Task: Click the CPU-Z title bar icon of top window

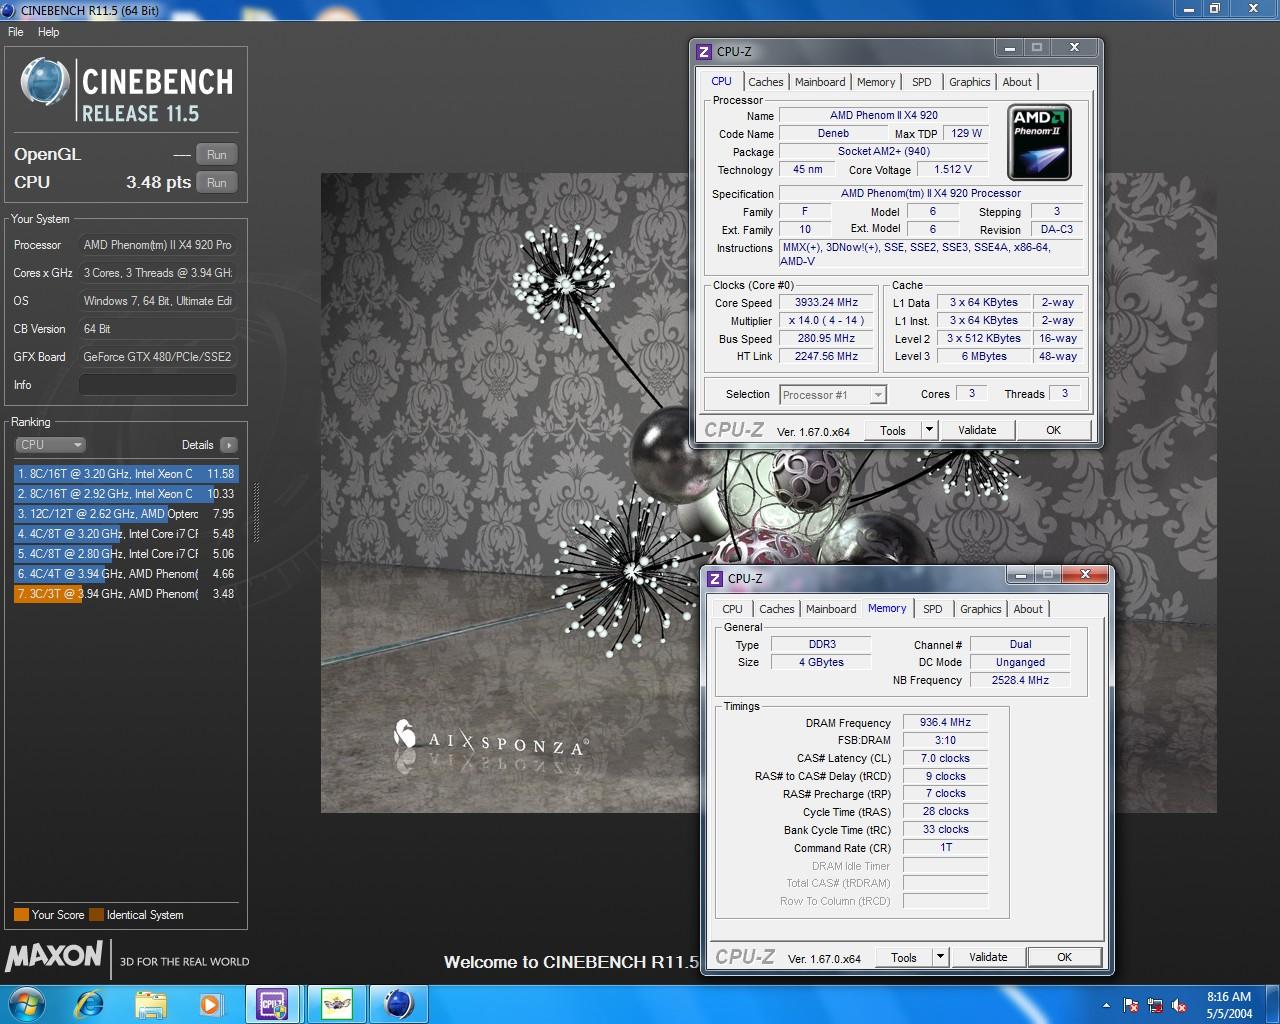Action: point(704,52)
